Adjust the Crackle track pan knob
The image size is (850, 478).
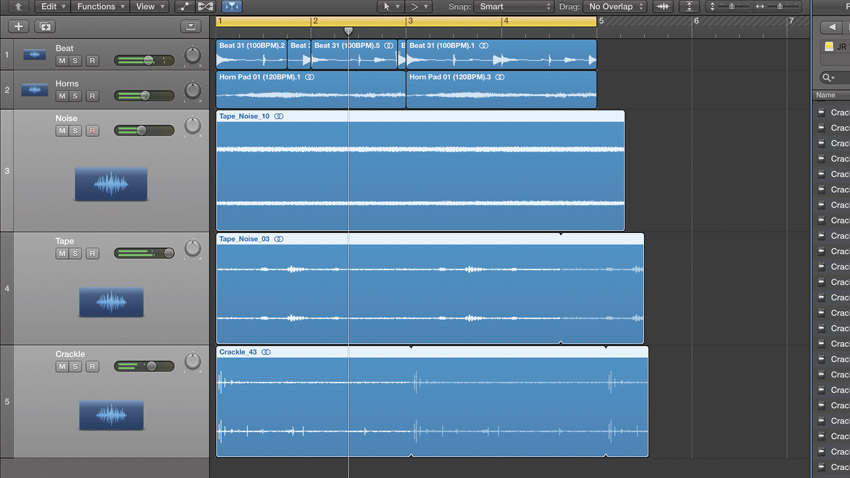coord(192,361)
